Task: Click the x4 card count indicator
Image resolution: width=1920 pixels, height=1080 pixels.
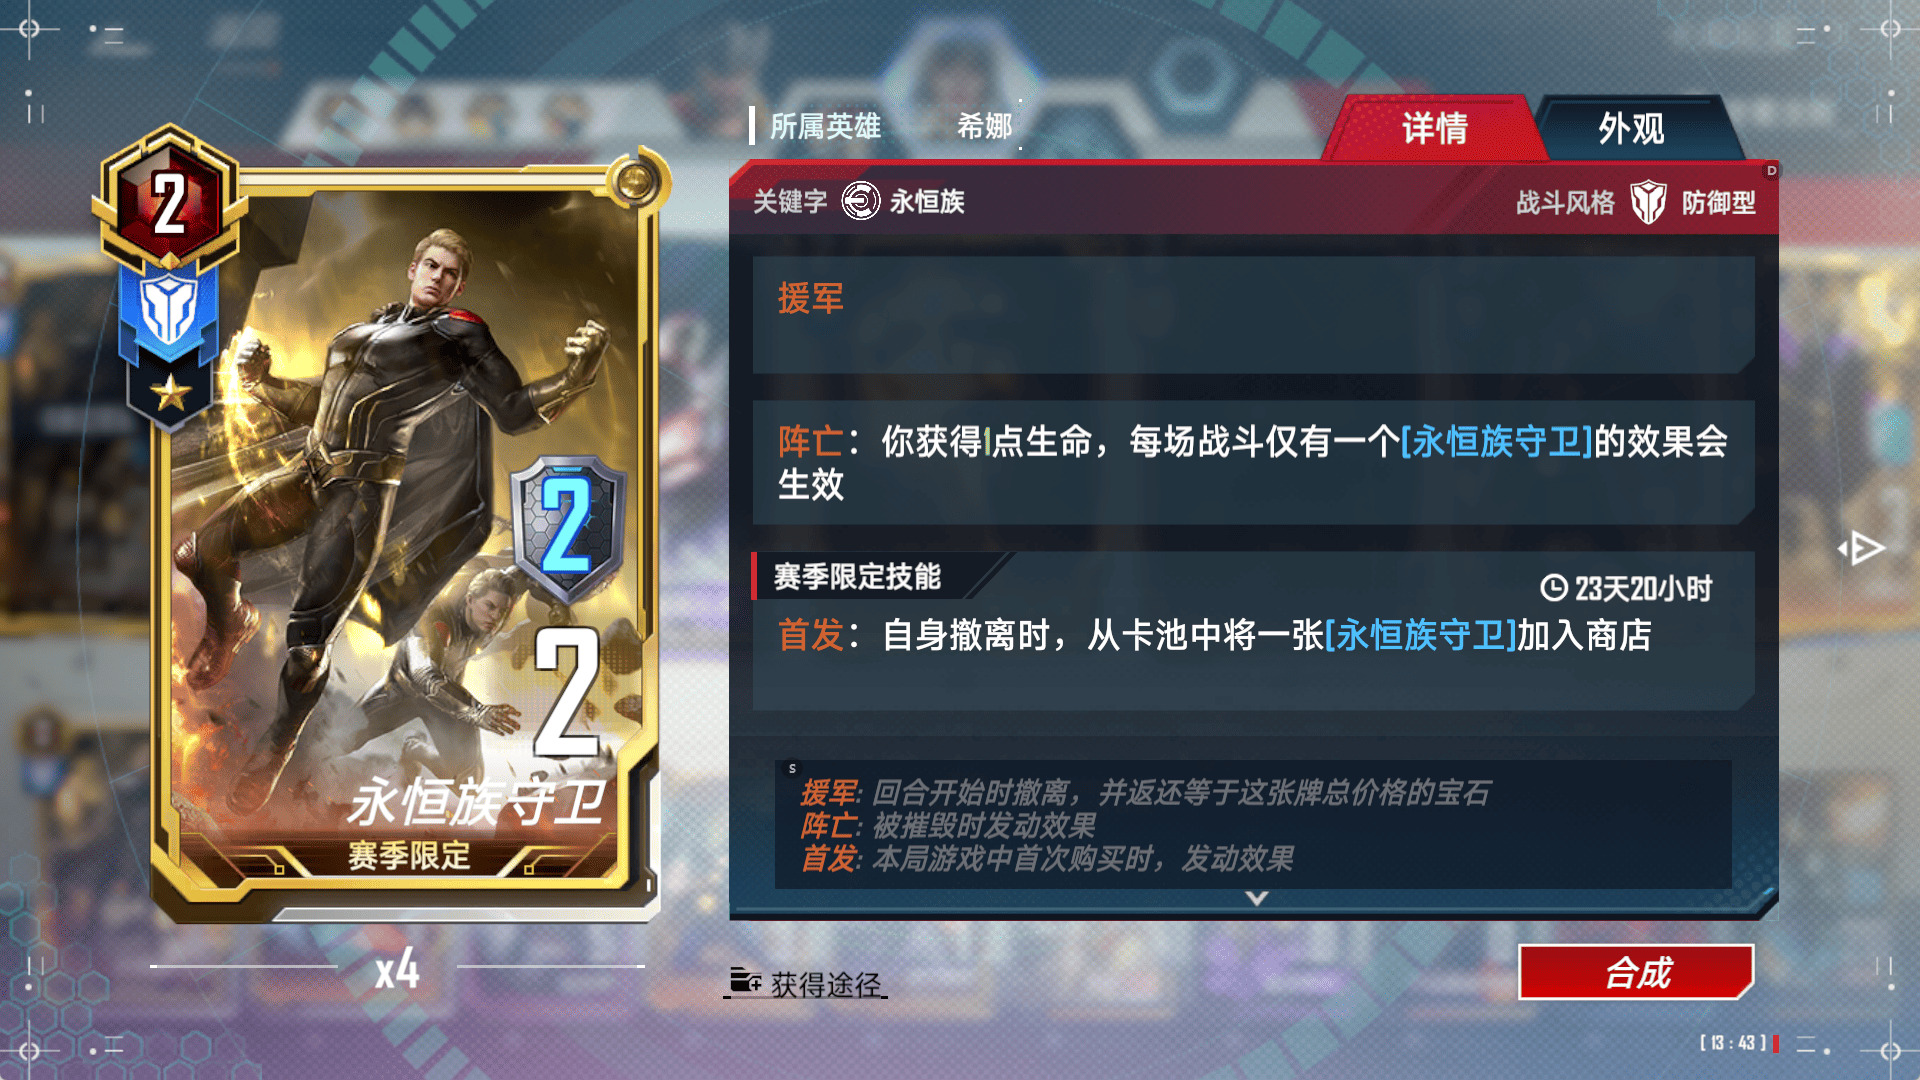Action: (397, 969)
